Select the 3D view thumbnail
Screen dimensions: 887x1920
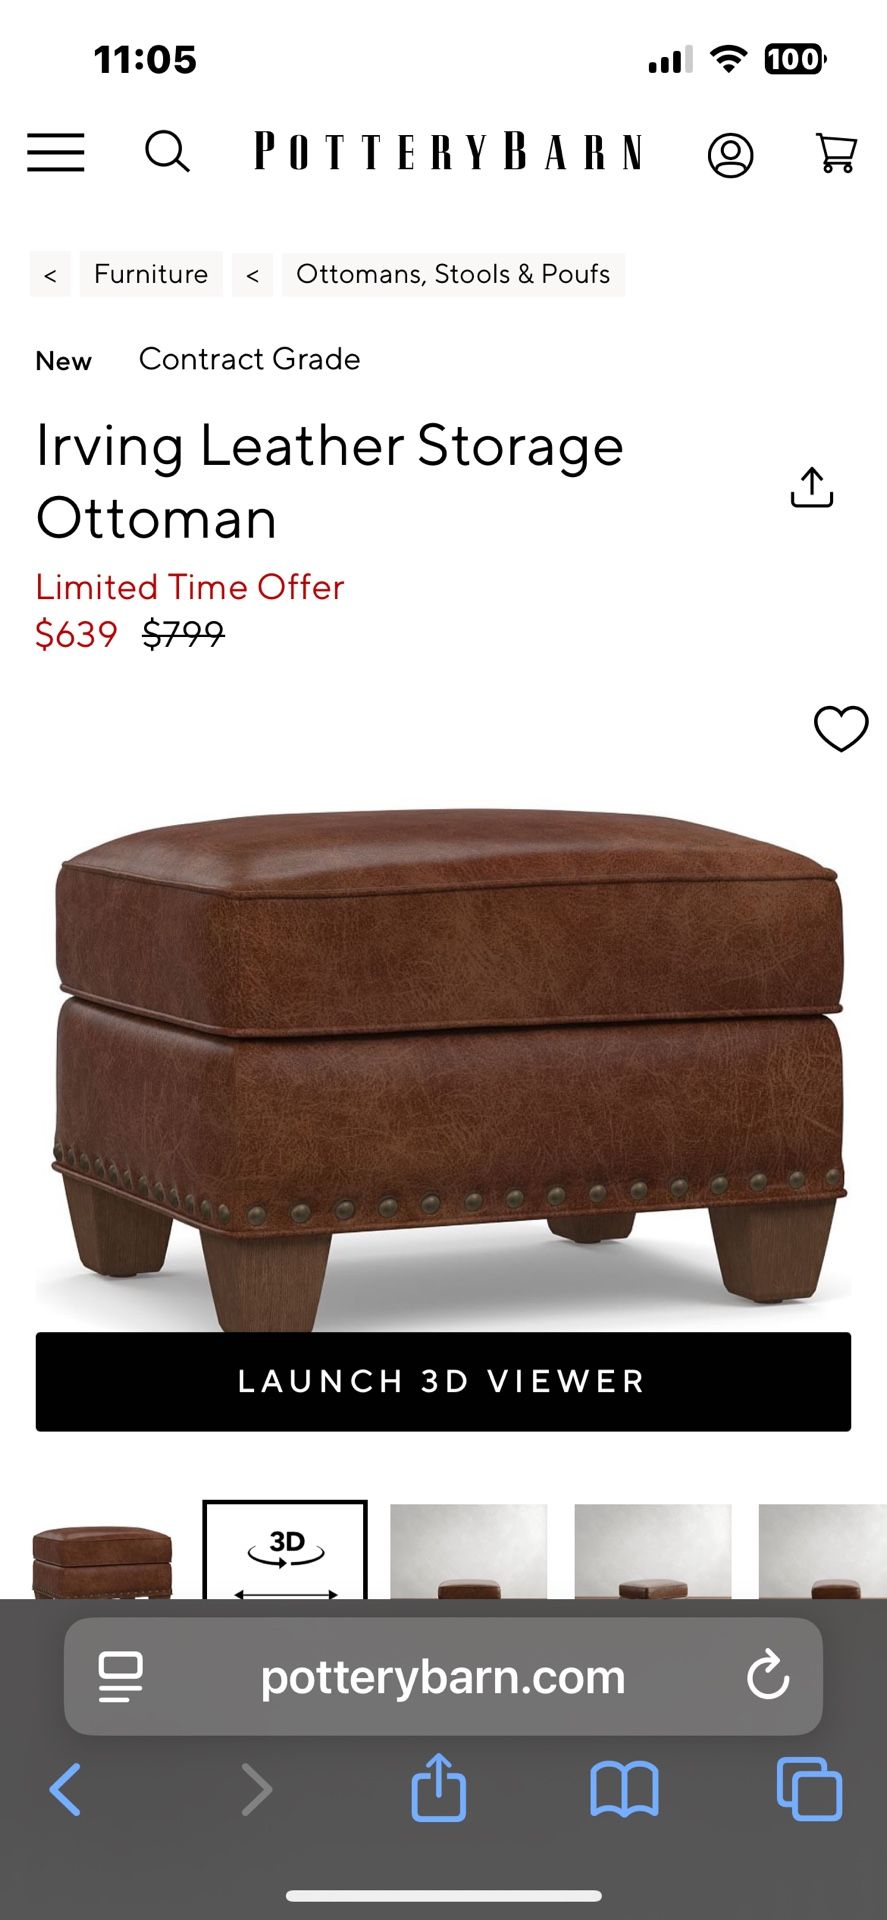coord(285,1550)
